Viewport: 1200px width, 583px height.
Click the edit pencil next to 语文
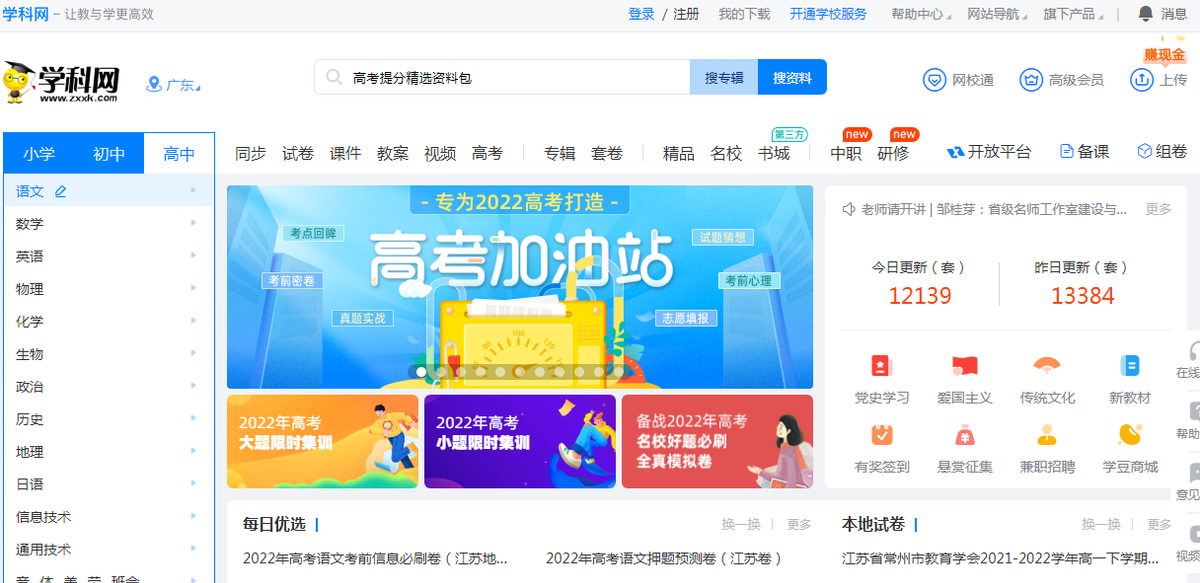(61, 191)
